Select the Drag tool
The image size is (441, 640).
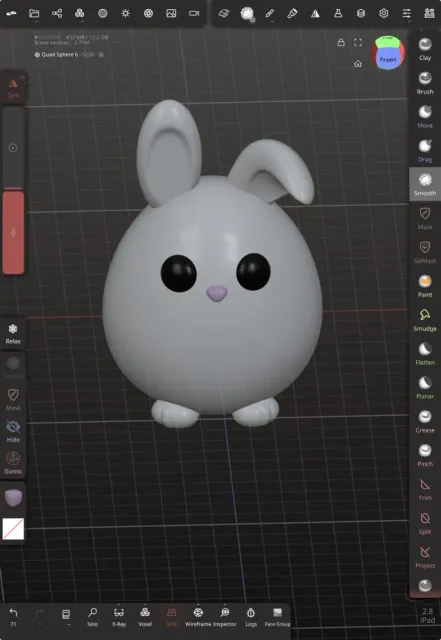point(425,150)
